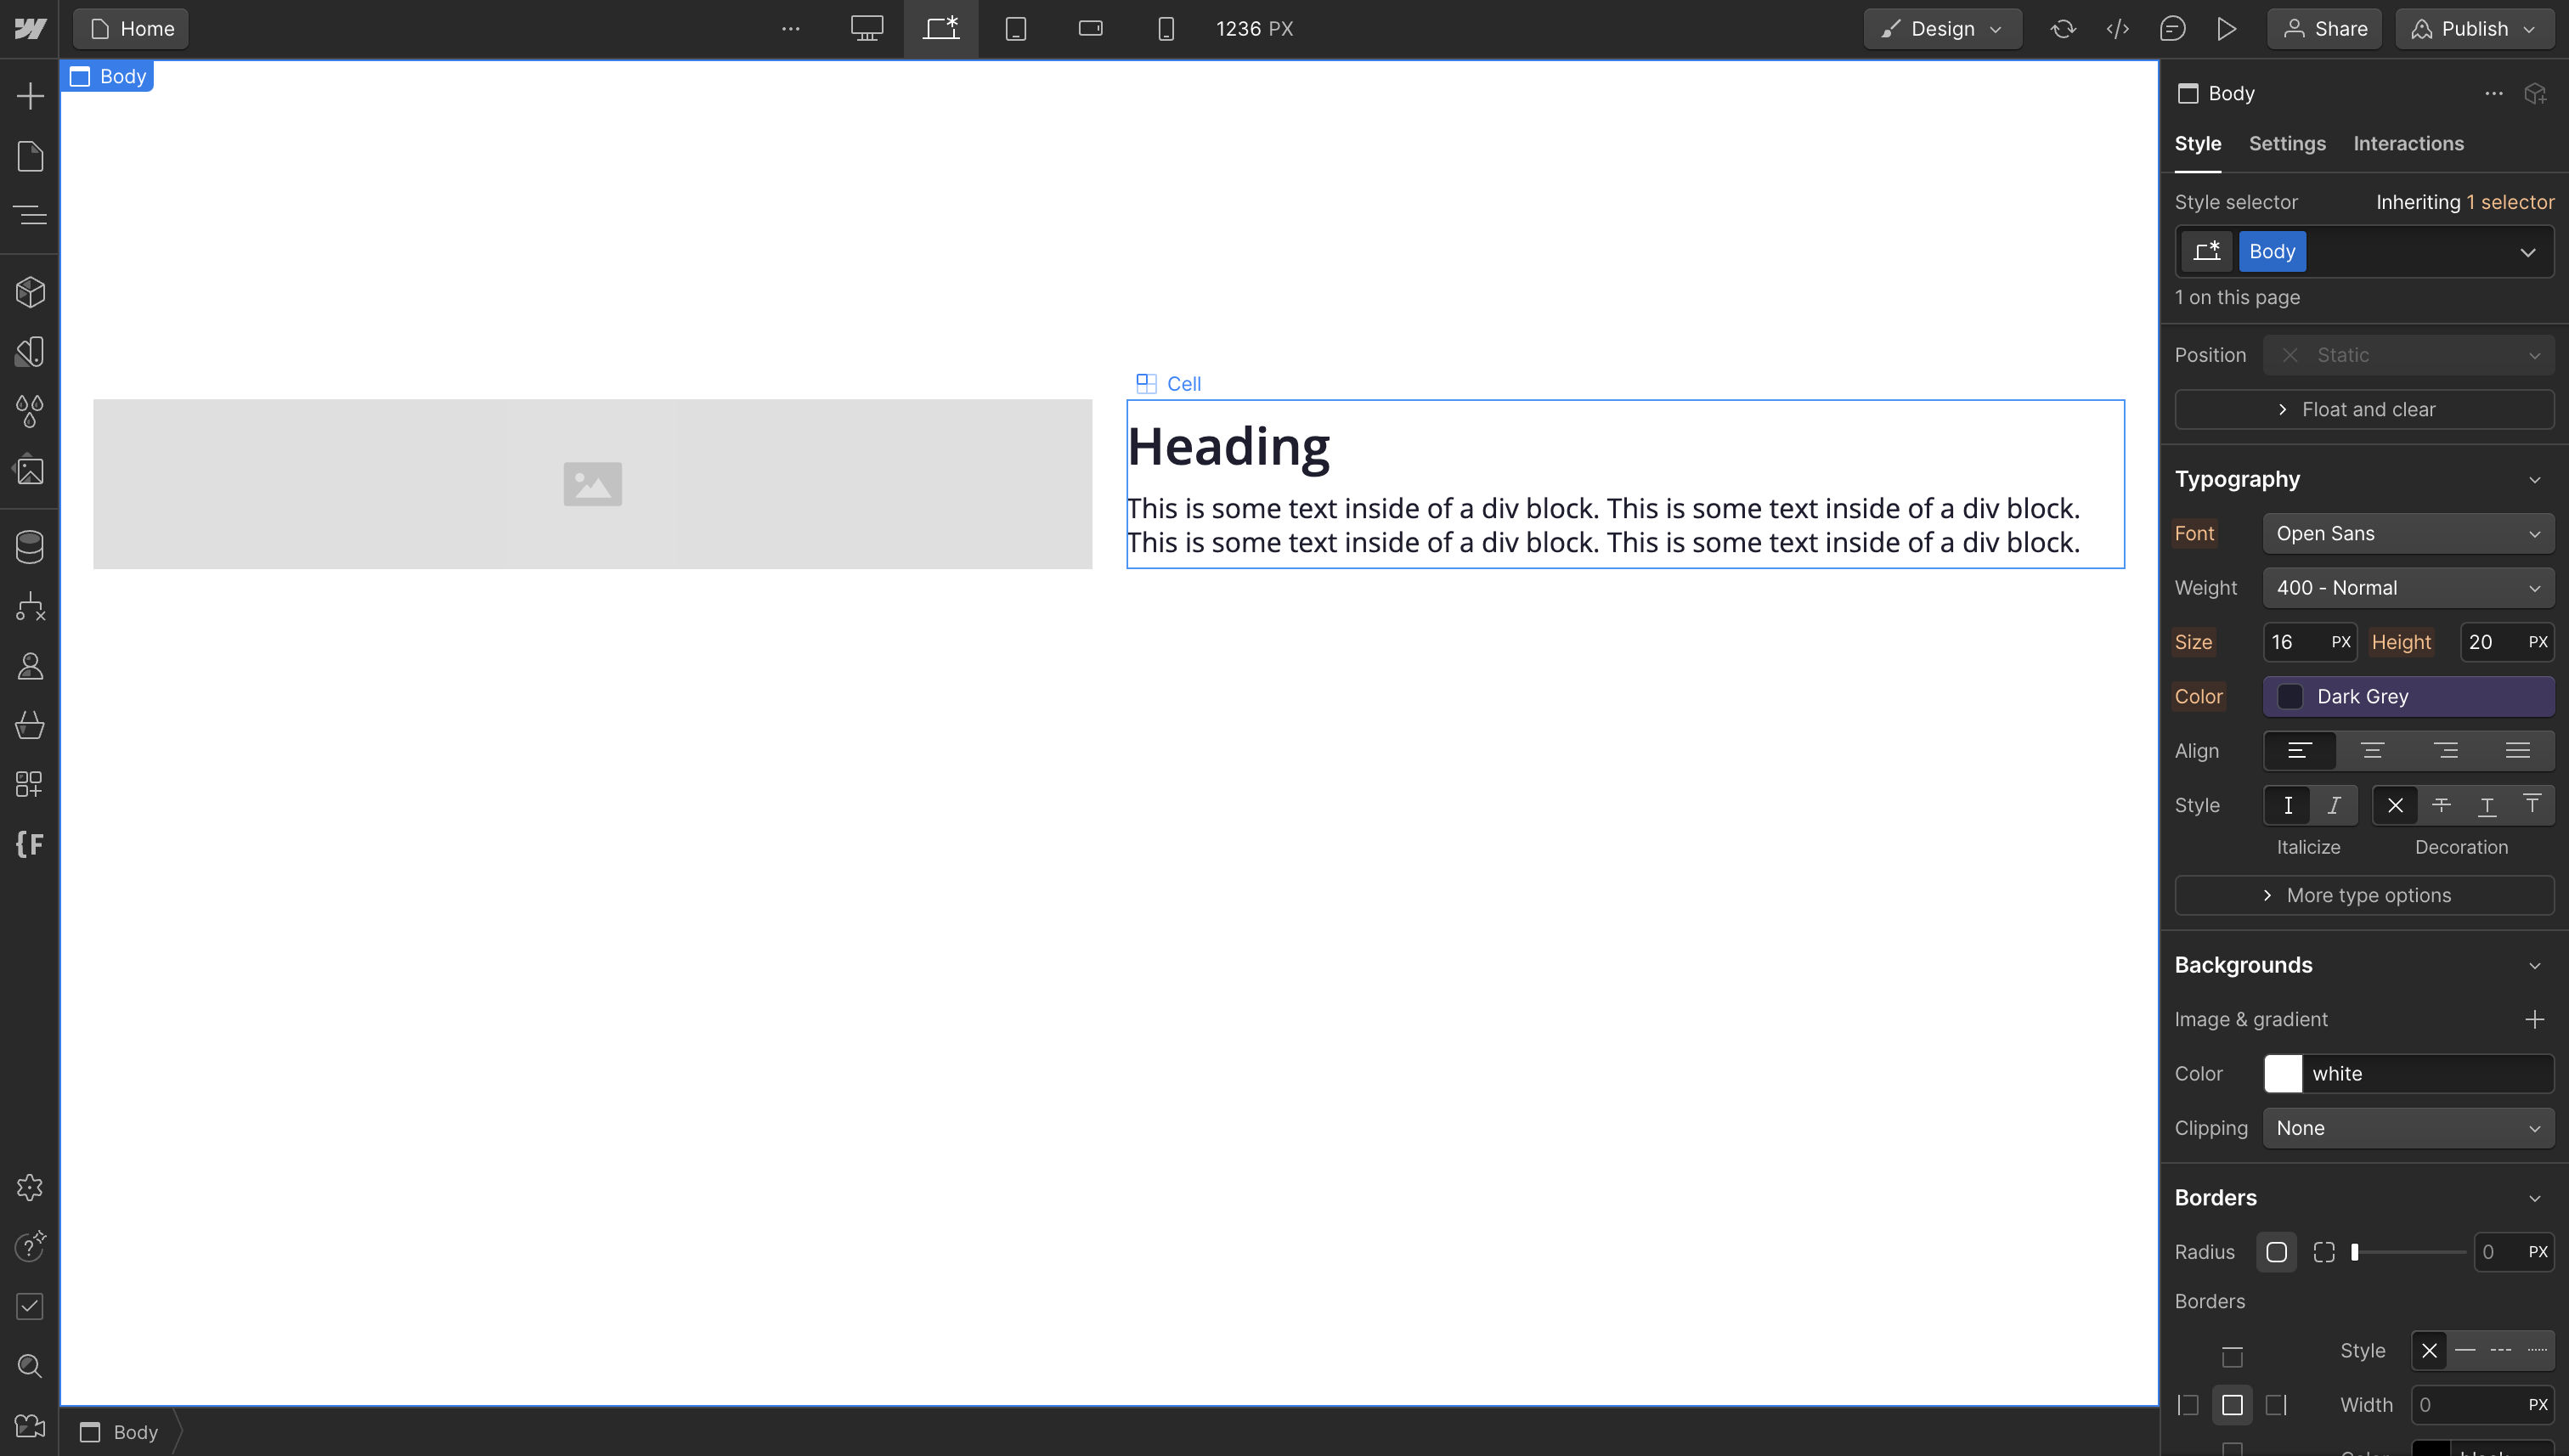Viewport: 2569px width, 1456px height.
Task: Switch to the Settings tab
Action: click(x=2286, y=144)
